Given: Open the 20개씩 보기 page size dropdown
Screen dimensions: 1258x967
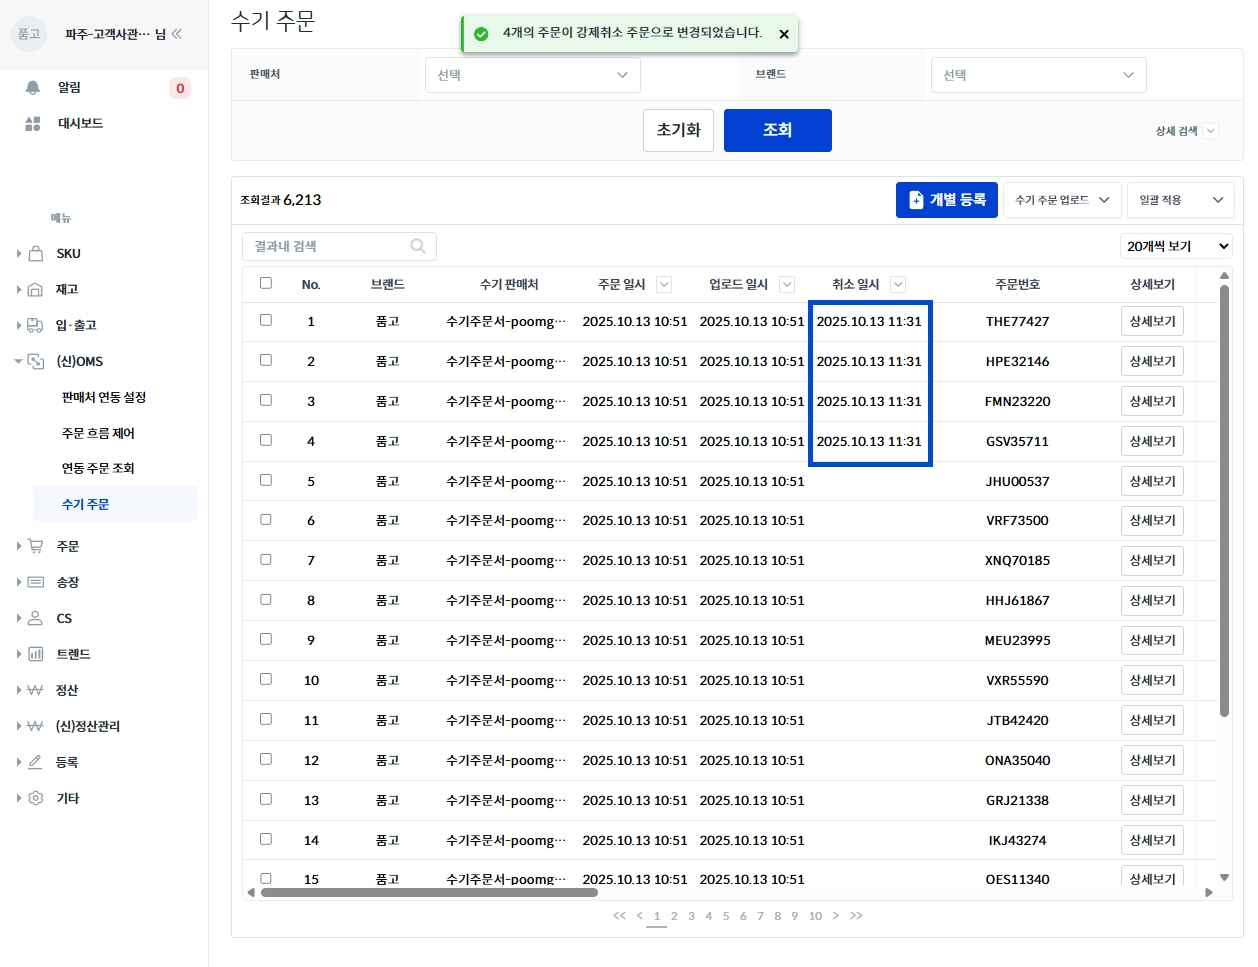Looking at the screenshot, I should (1177, 246).
